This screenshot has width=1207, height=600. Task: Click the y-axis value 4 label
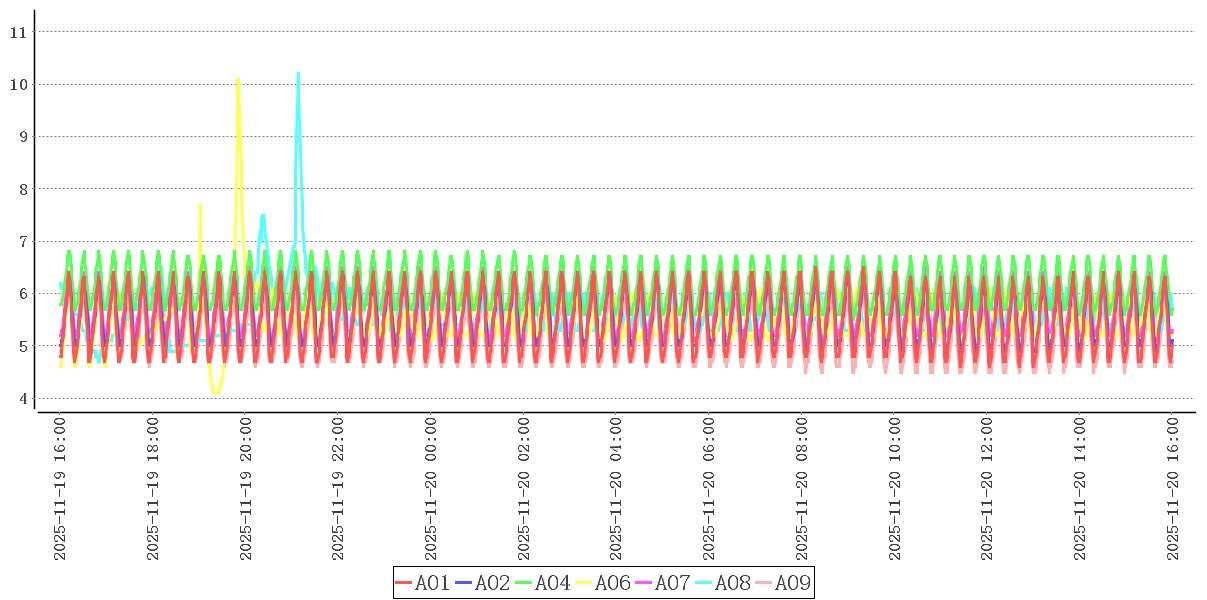[21, 398]
